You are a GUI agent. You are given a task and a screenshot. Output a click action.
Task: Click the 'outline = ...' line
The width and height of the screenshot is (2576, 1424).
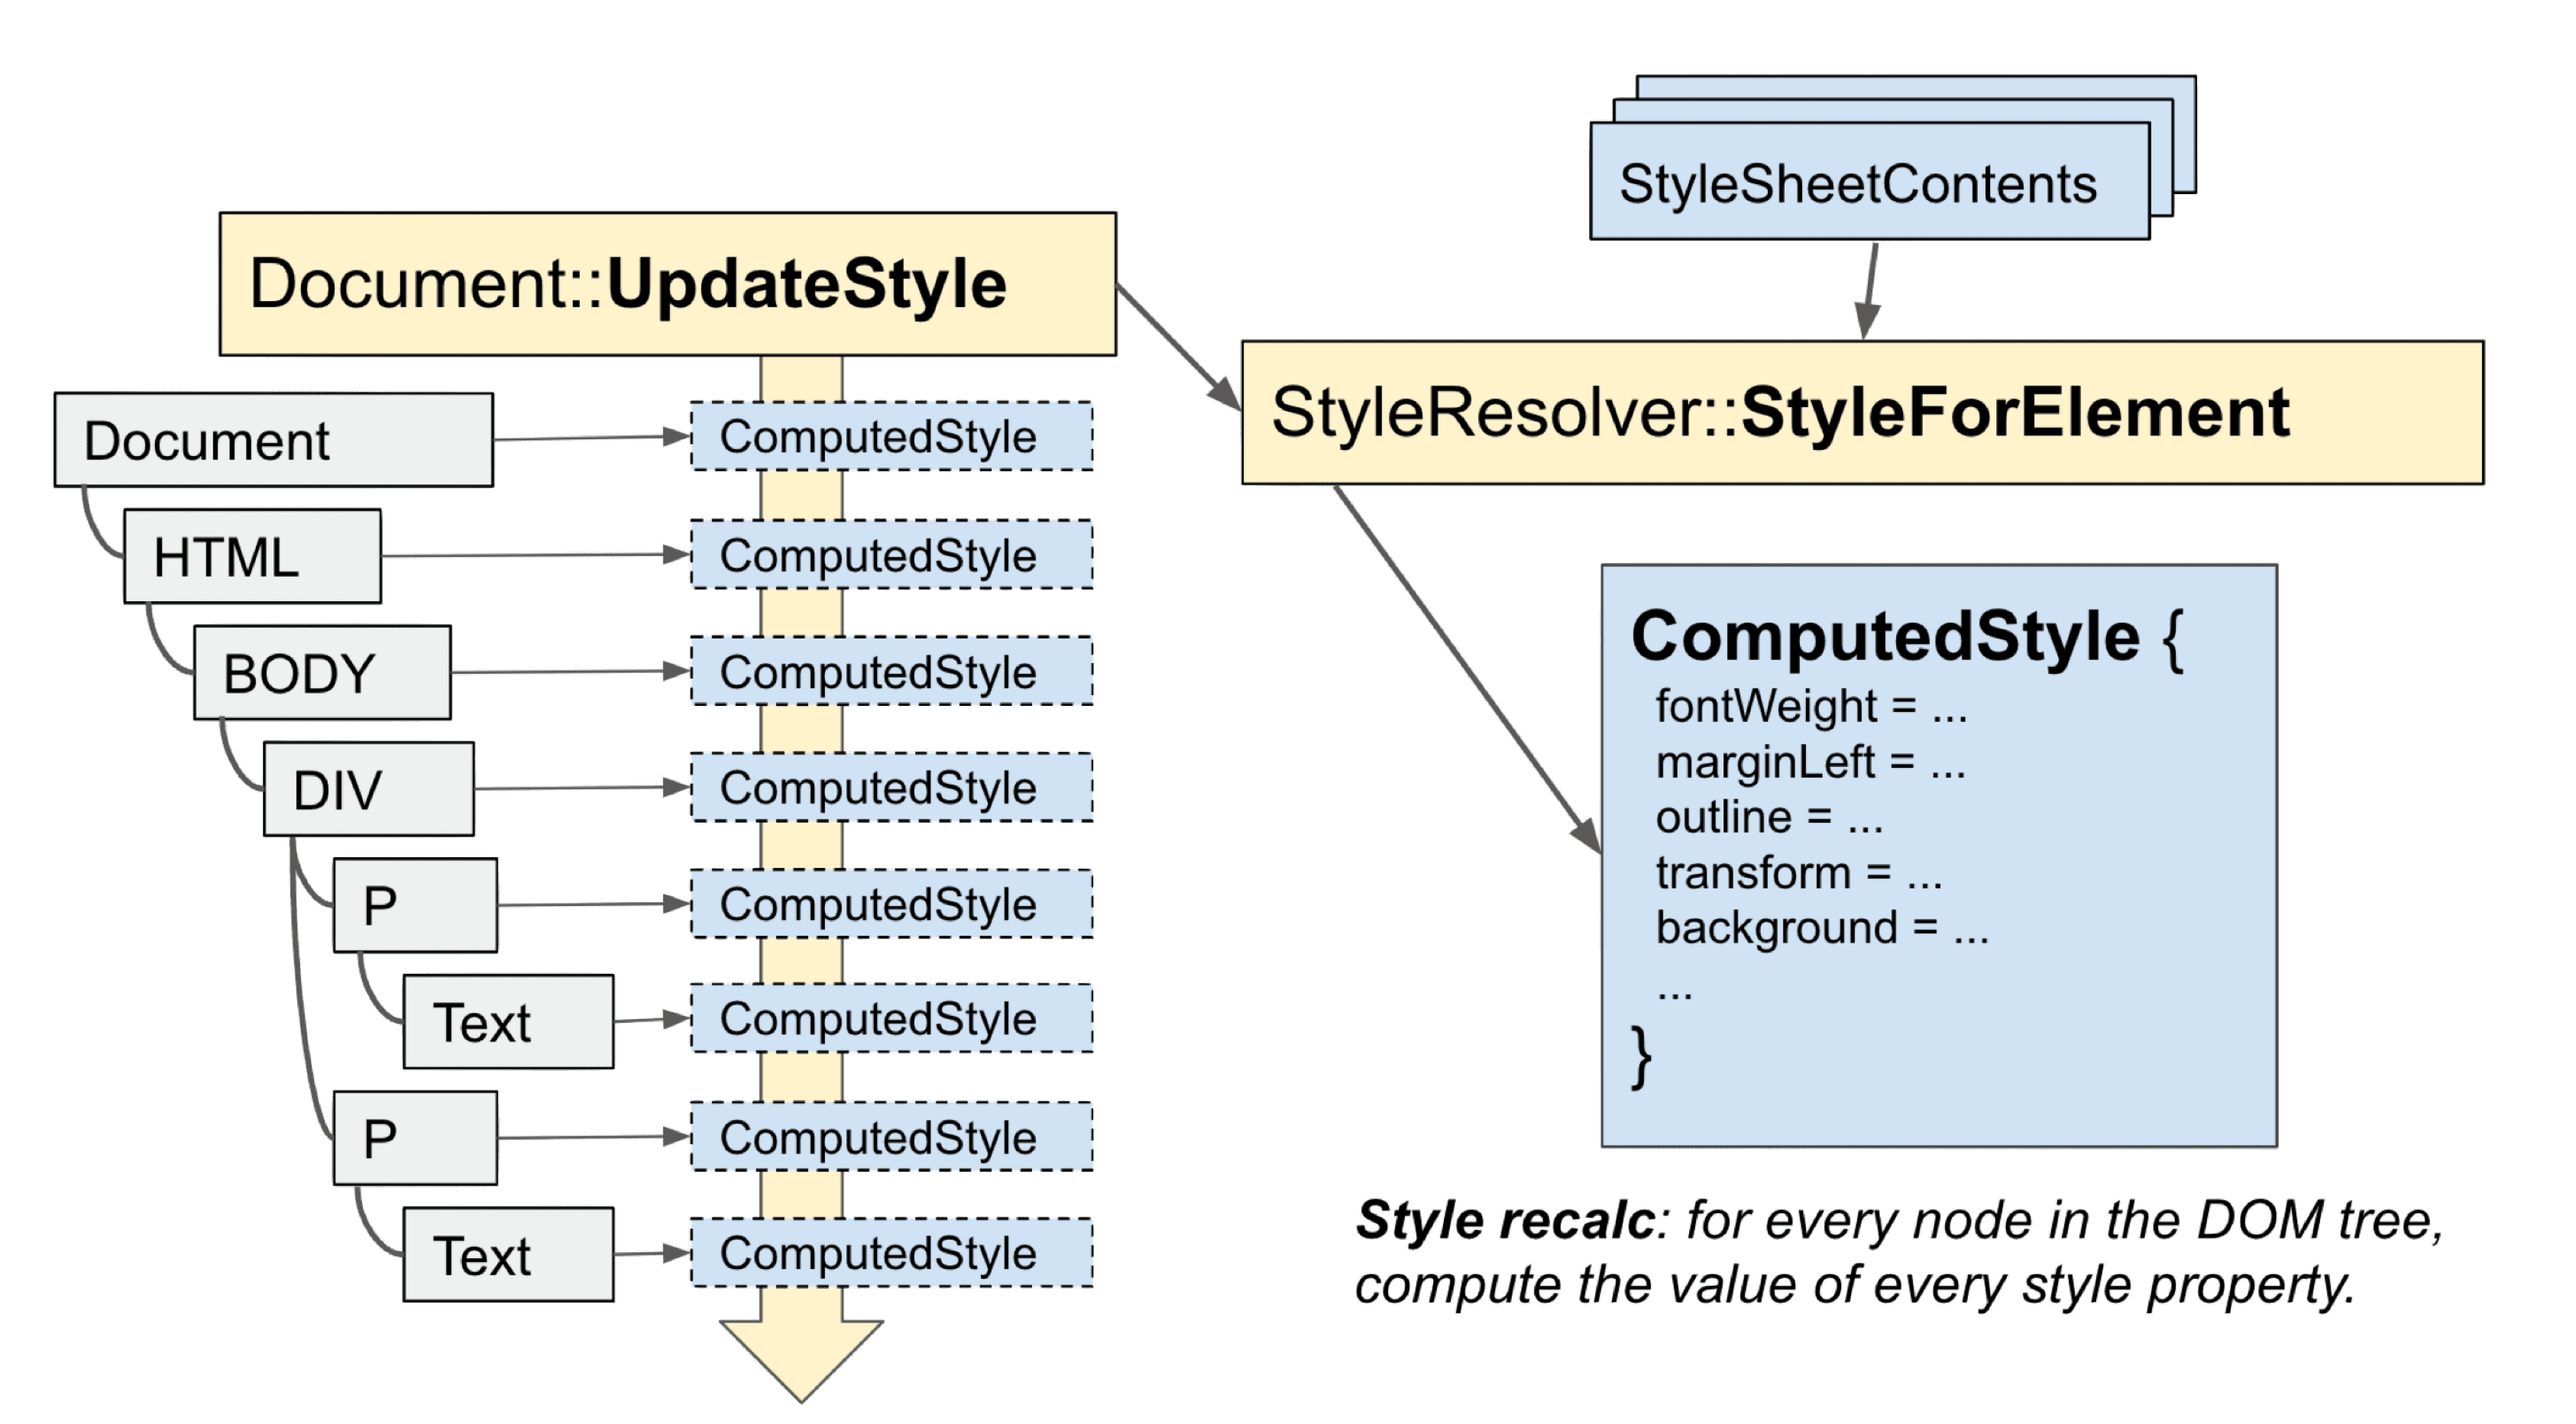click(x=1769, y=817)
